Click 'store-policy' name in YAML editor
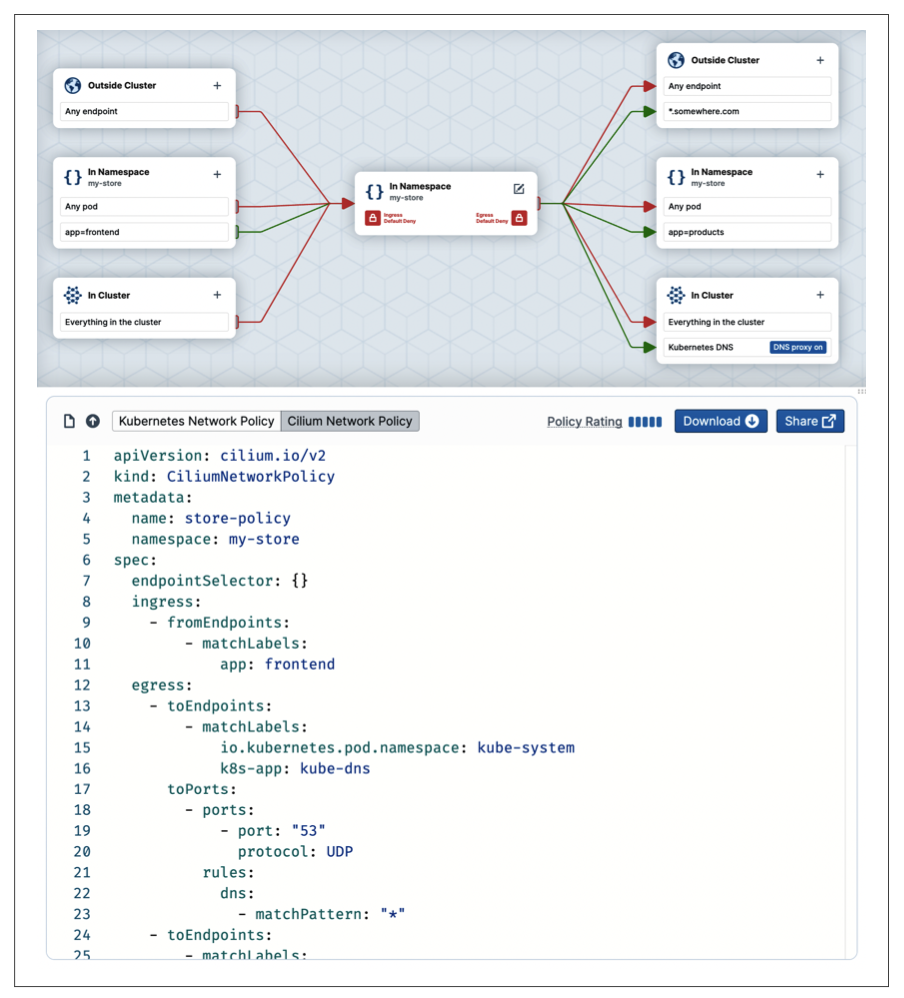This screenshot has height=998, width=904. click(237, 518)
